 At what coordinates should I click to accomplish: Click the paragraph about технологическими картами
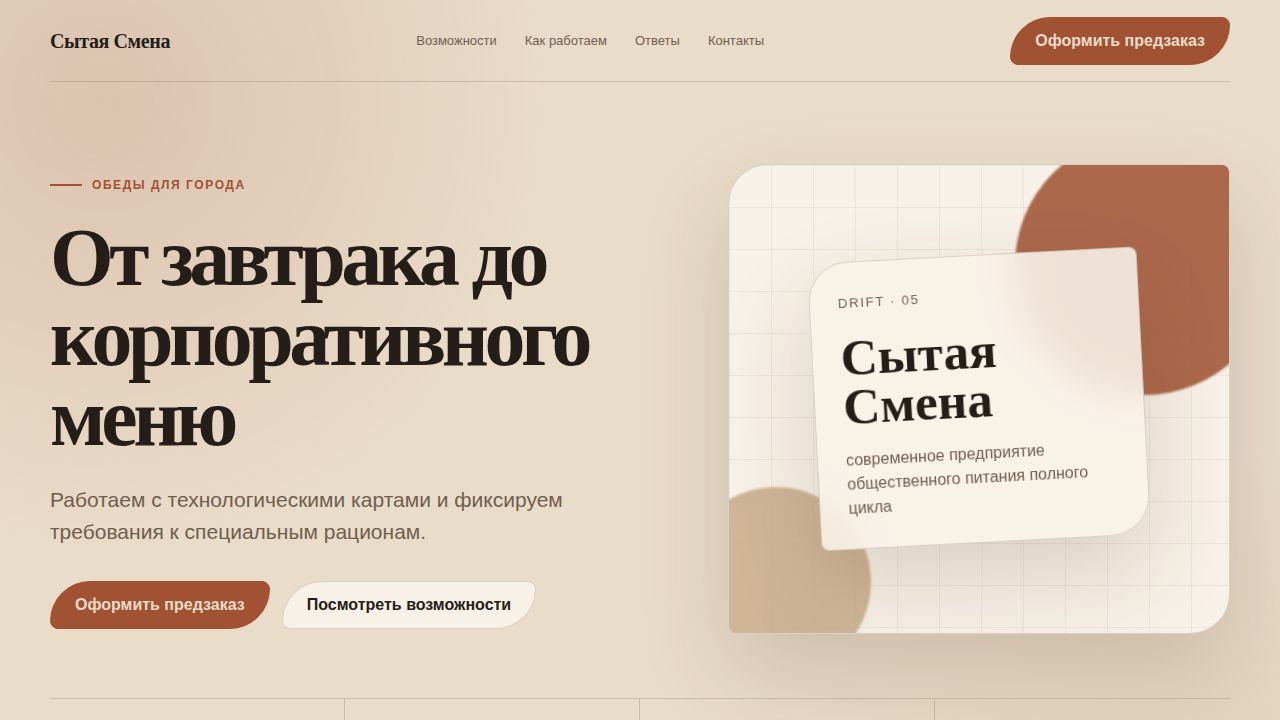[x=306, y=516]
